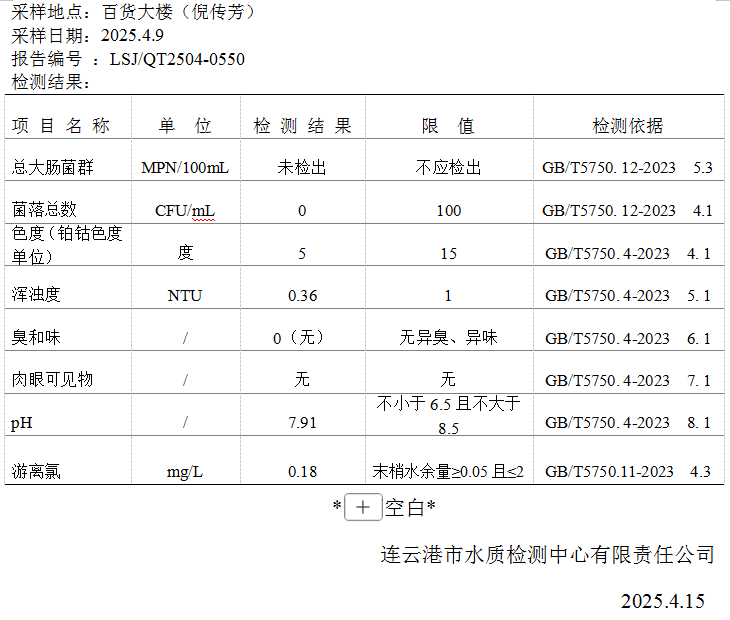The image size is (730, 620).
Task: Select the 项目名称 column header
Action: (61, 126)
